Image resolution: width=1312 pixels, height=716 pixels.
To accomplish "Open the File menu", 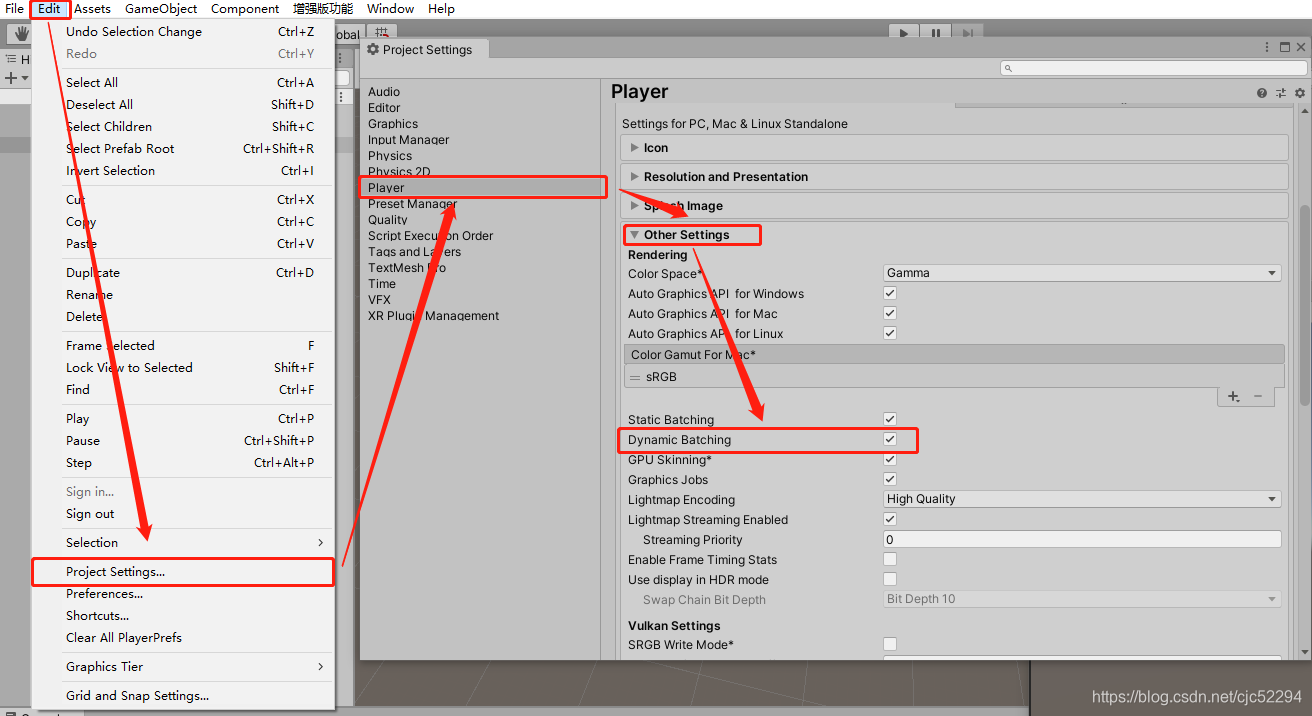I will [x=14, y=9].
